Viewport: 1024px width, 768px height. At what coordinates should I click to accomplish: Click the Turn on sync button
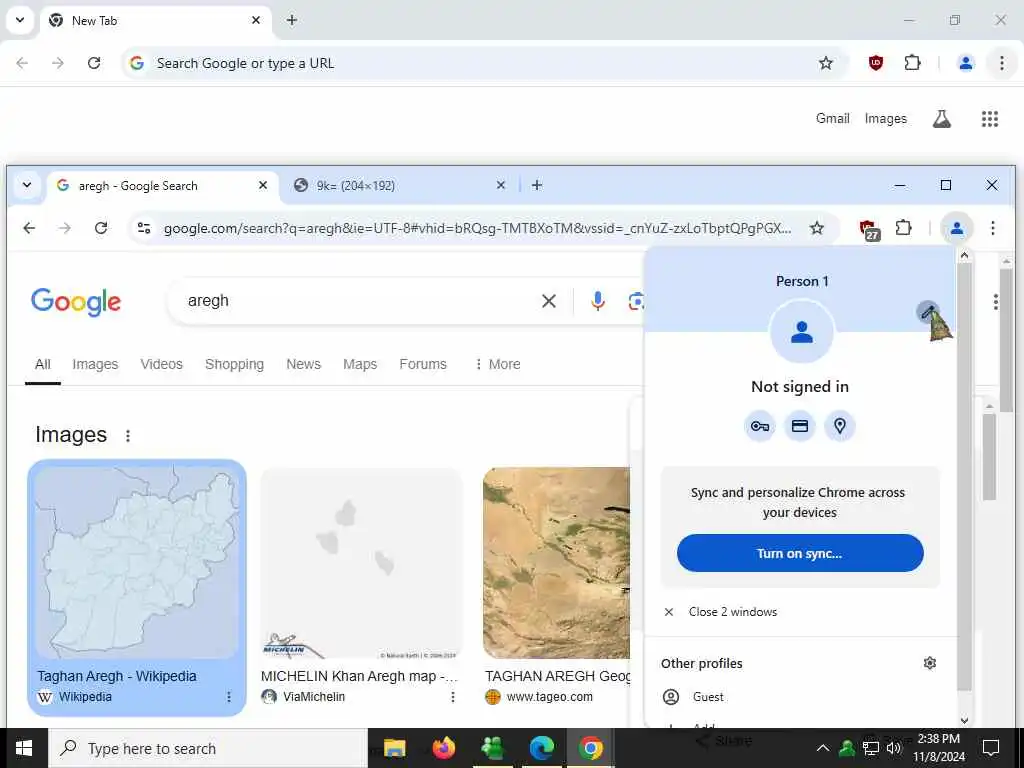point(800,553)
